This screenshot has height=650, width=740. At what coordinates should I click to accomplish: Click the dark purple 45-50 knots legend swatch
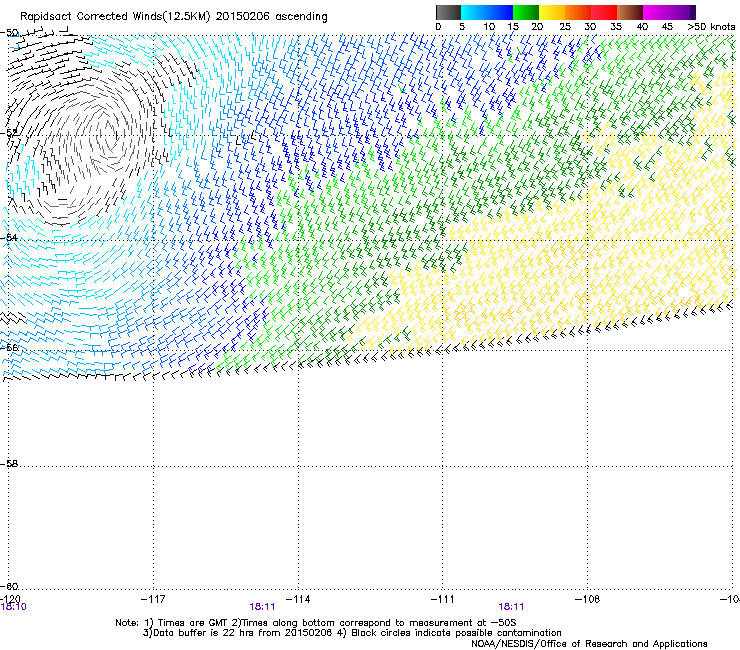[682, 12]
